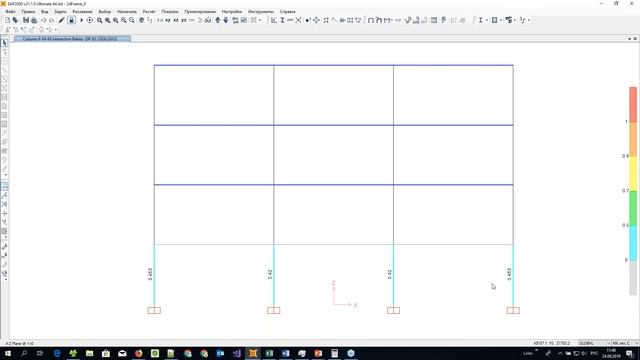The width and height of the screenshot is (640, 360).
Task: Click the red segment of color legend
Action: coord(633,104)
